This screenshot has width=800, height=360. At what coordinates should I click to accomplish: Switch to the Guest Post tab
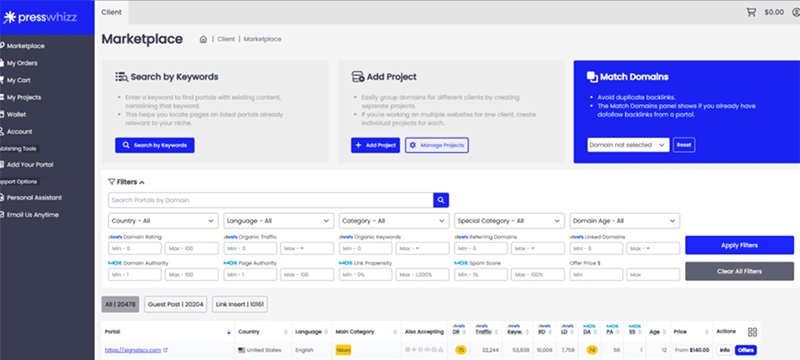coord(176,304)
